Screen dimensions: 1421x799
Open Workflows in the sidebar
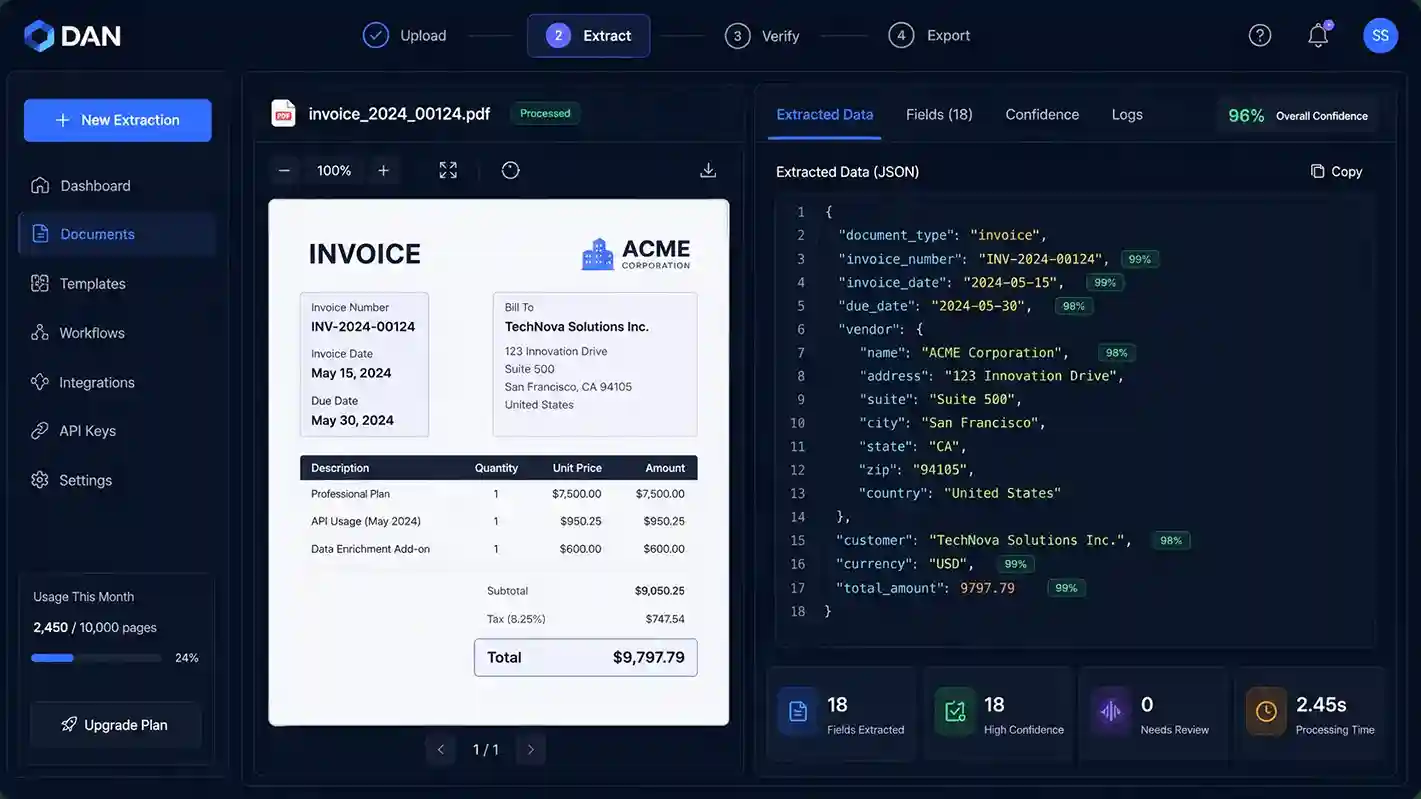coord(117,333)
